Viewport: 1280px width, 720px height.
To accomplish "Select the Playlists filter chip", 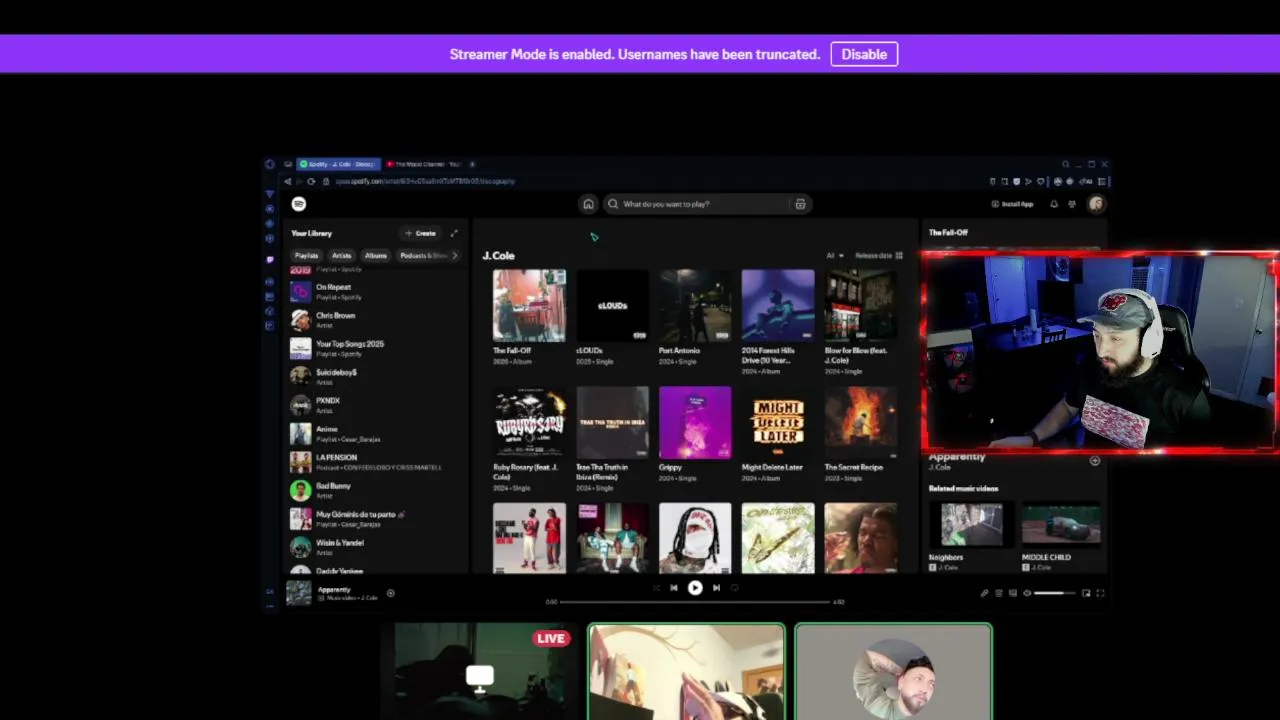I will 306,255.
